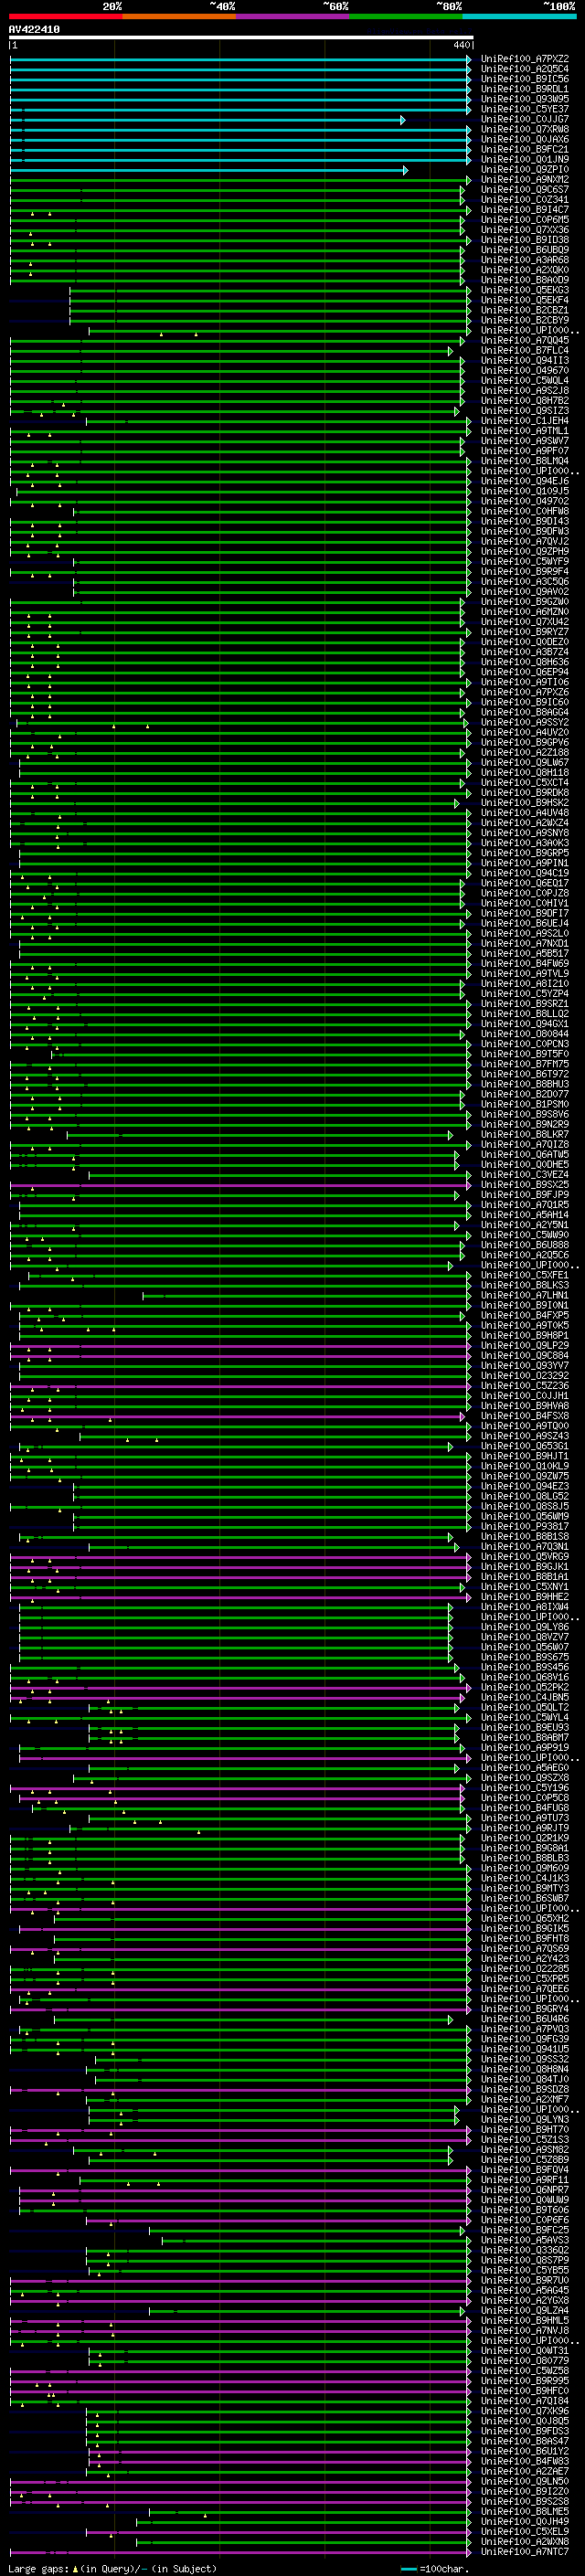Click the white AV422410 query bar
This screenshot has width=585, height=2576.
point(241,37)
